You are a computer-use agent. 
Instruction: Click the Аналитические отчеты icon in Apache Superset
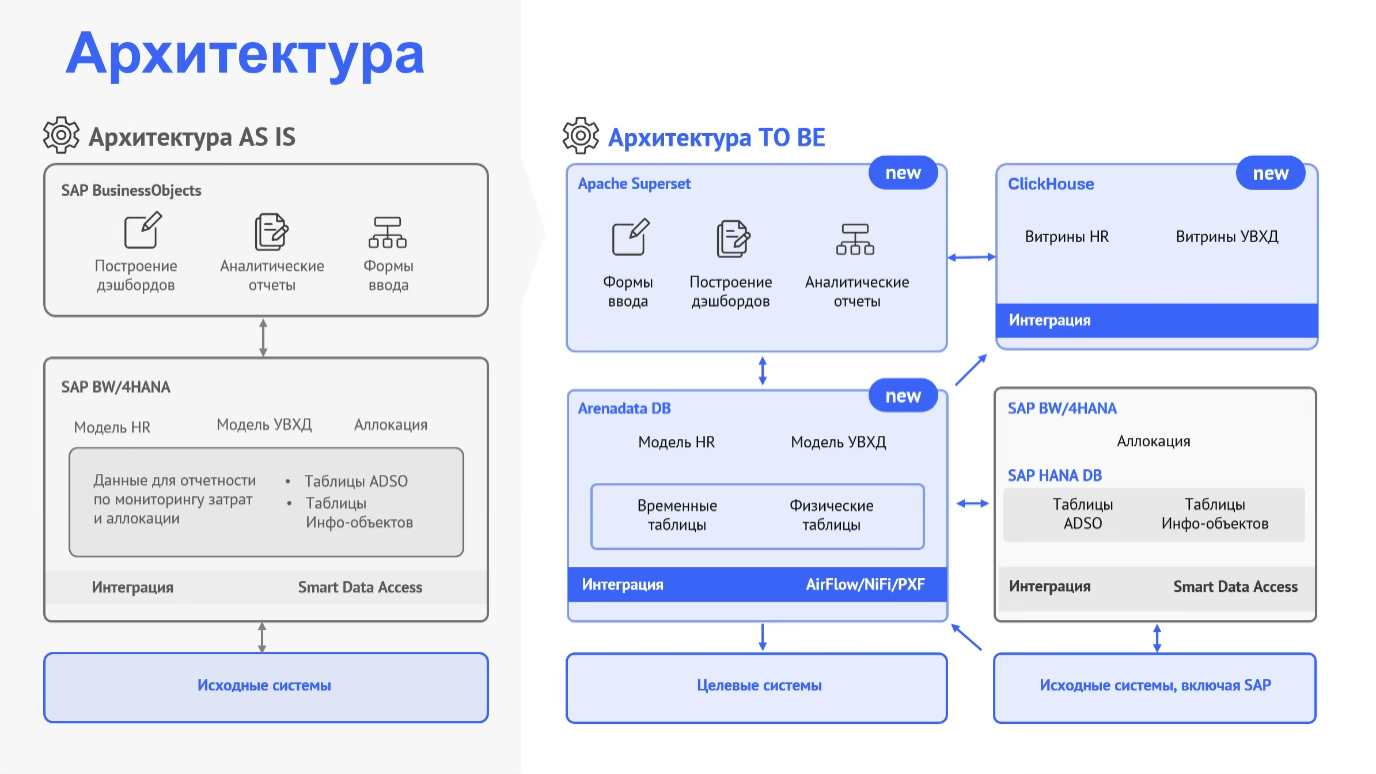(x=856, y=239)
